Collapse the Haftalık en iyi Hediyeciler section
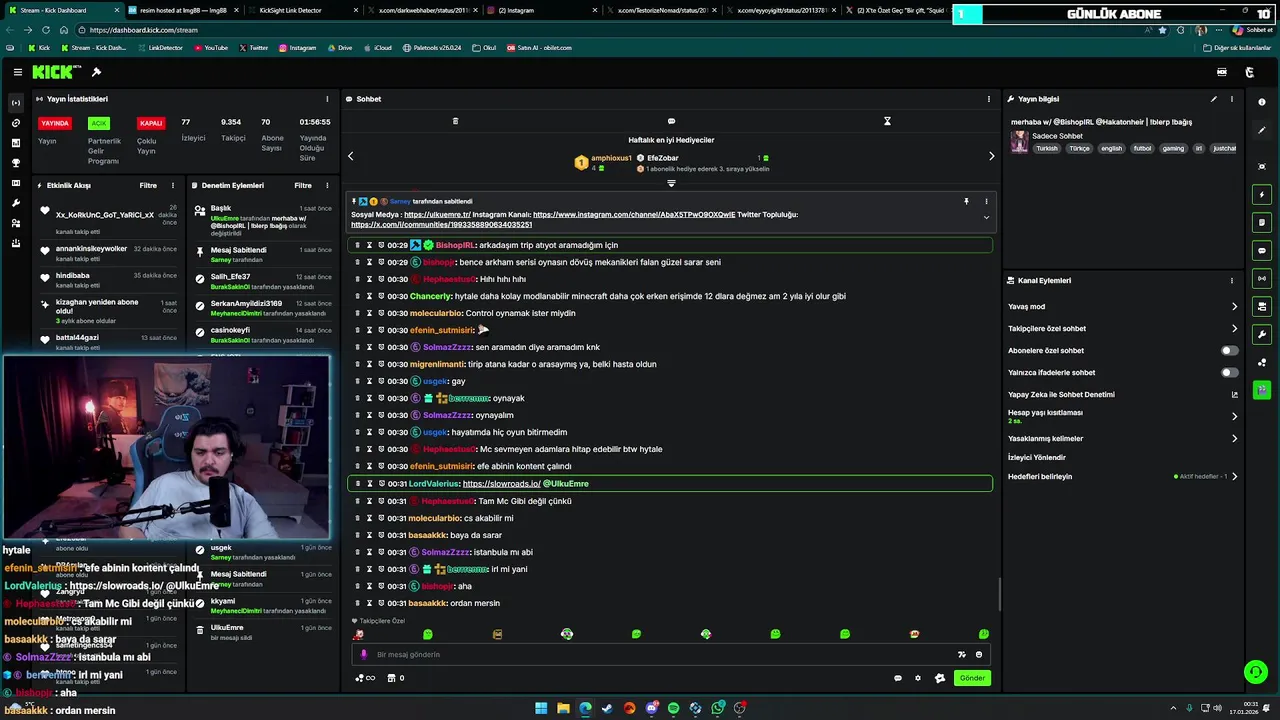Viewport: 1280px width, 720px height. 671,183
